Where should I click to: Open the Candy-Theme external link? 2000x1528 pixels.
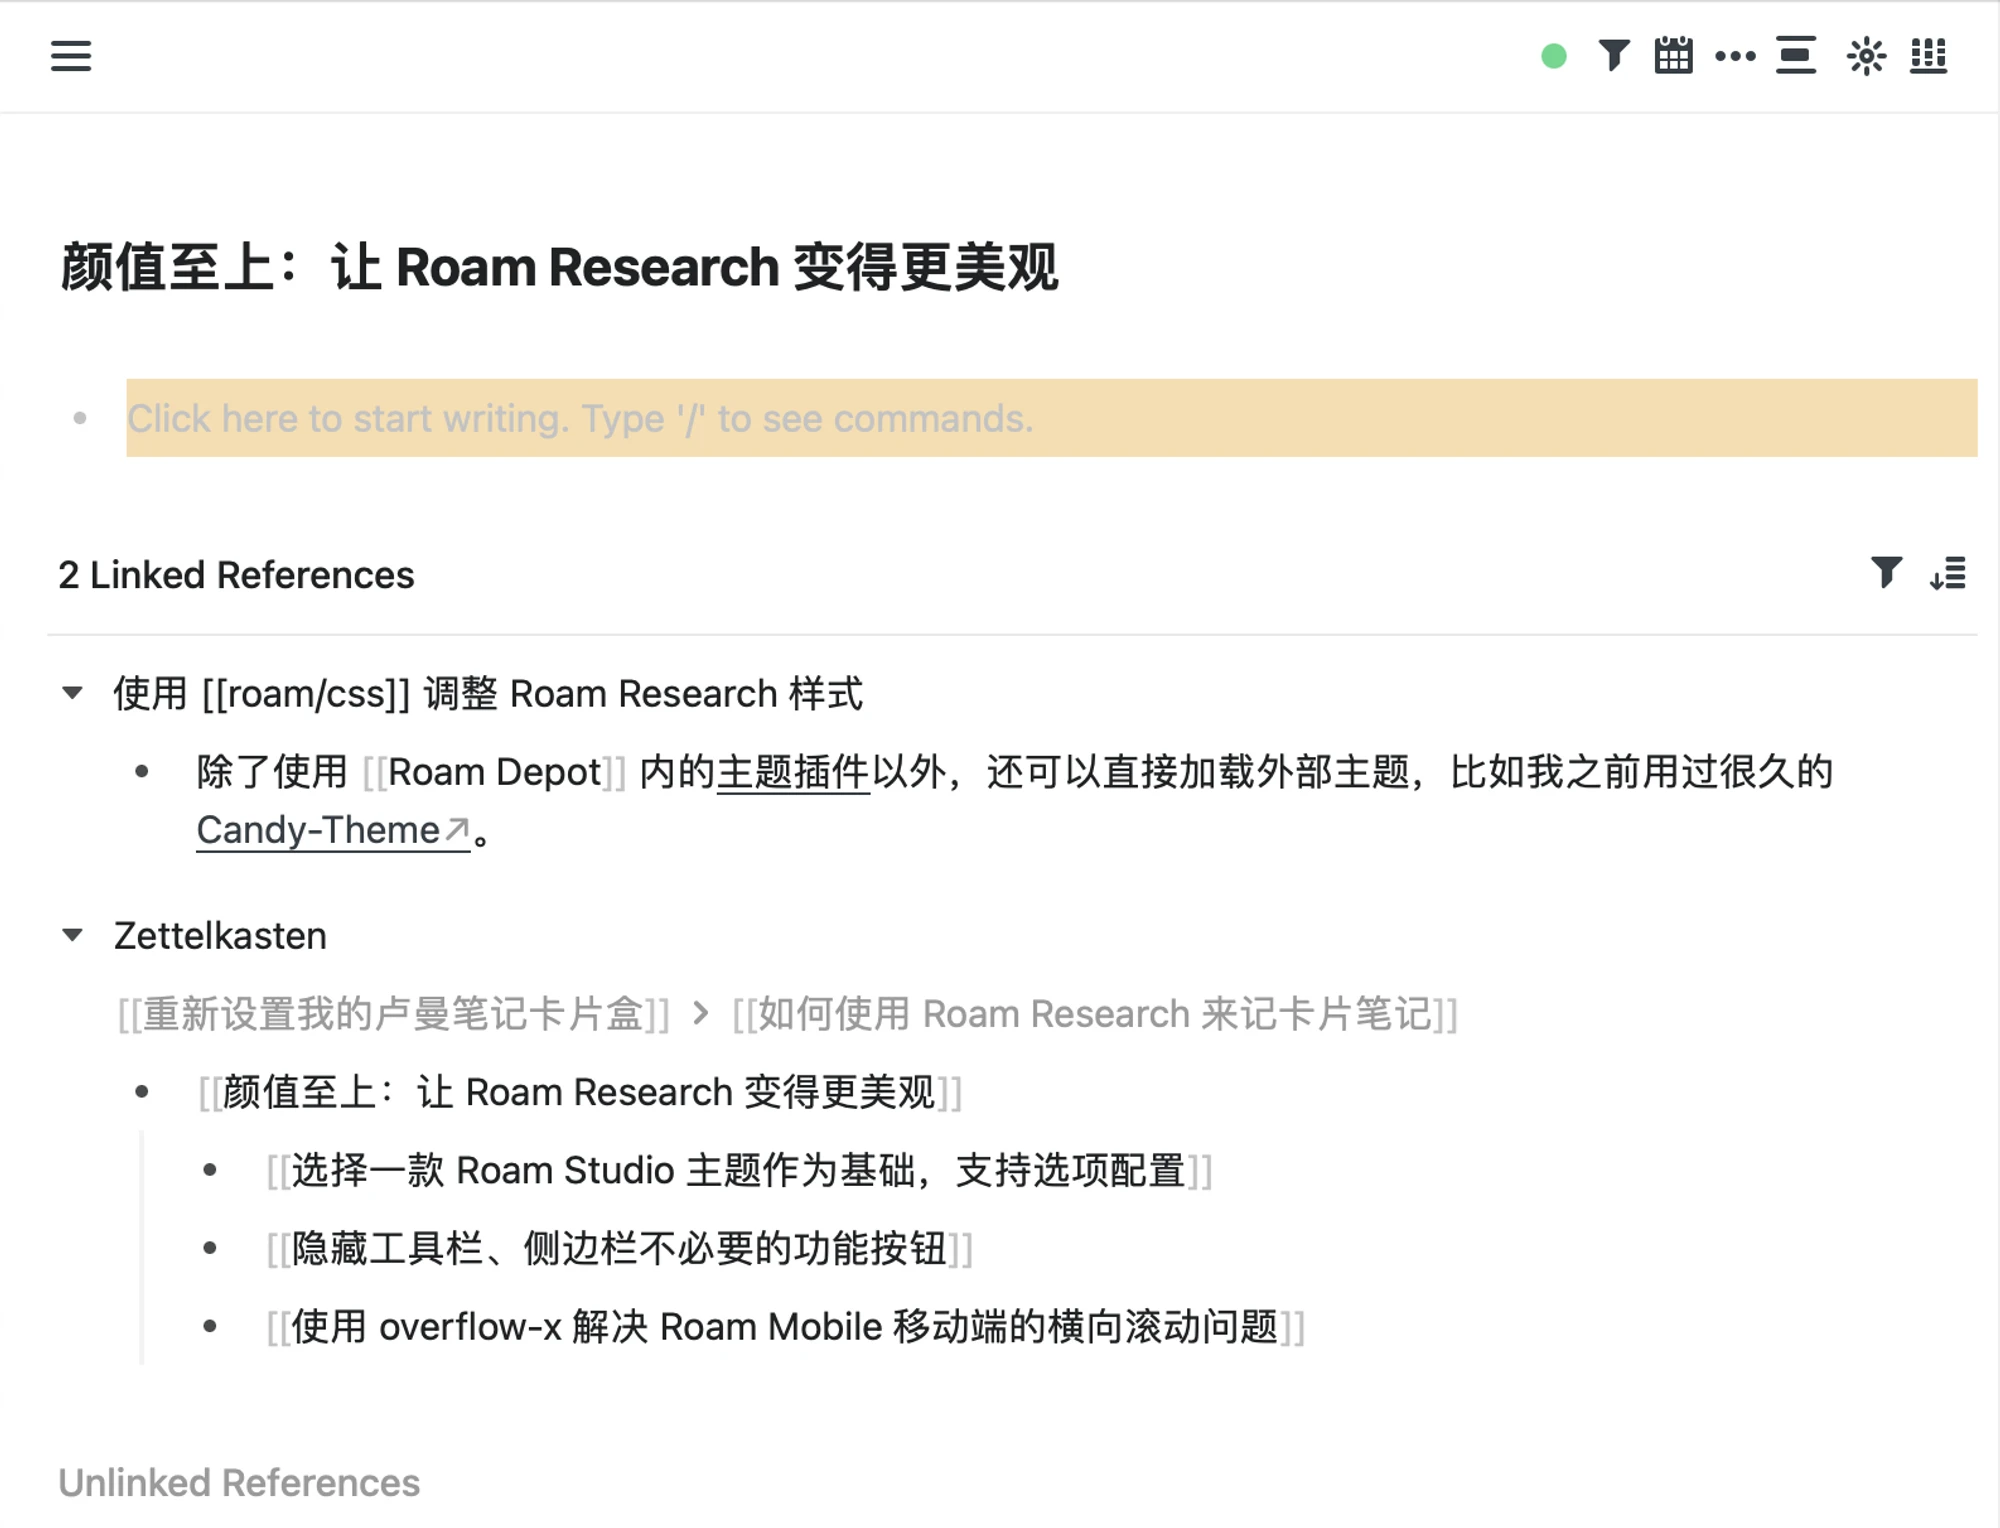(x=333, y=830)
